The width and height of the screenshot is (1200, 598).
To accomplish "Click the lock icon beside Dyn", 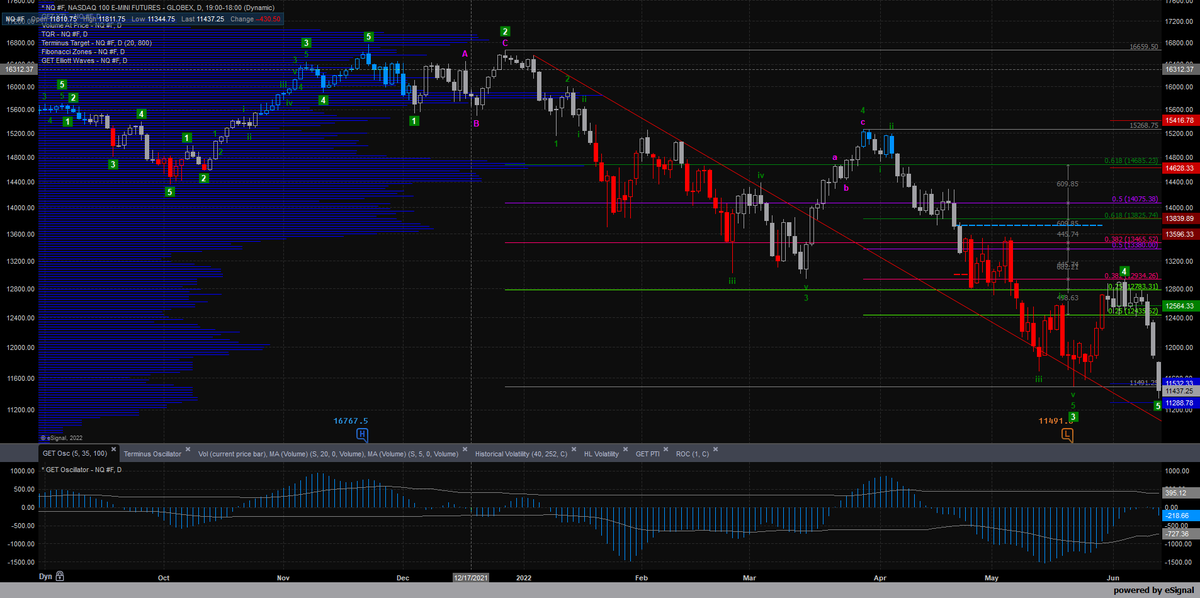I will click(60, 577).
